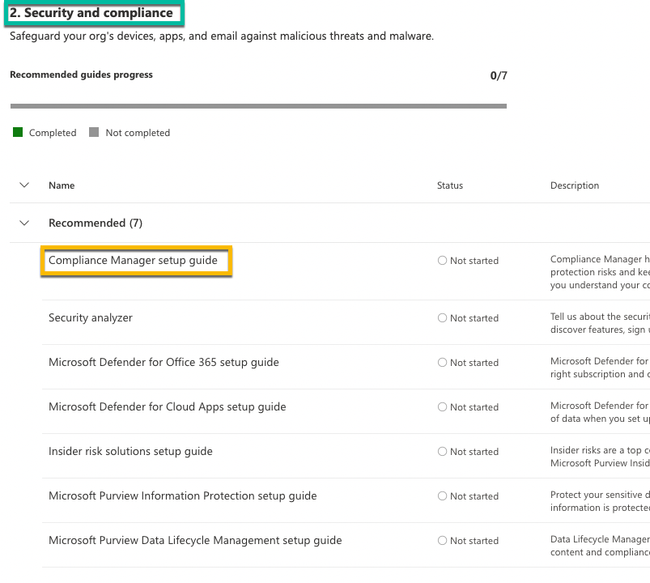
Task: Collapse the Recommended (7) group chevron
Action: click(x=24, y=223)
